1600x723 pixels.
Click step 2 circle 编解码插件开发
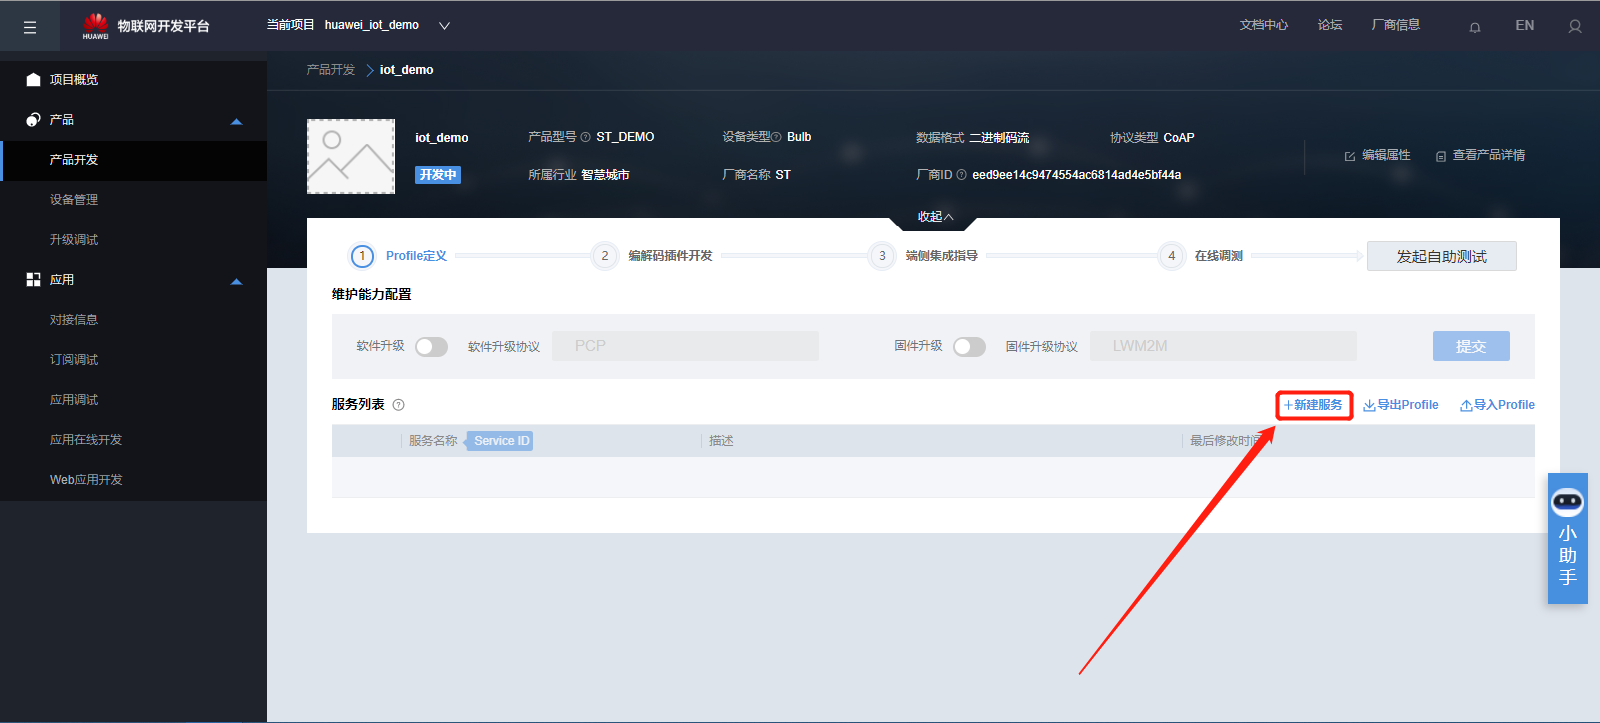(604, 256)
